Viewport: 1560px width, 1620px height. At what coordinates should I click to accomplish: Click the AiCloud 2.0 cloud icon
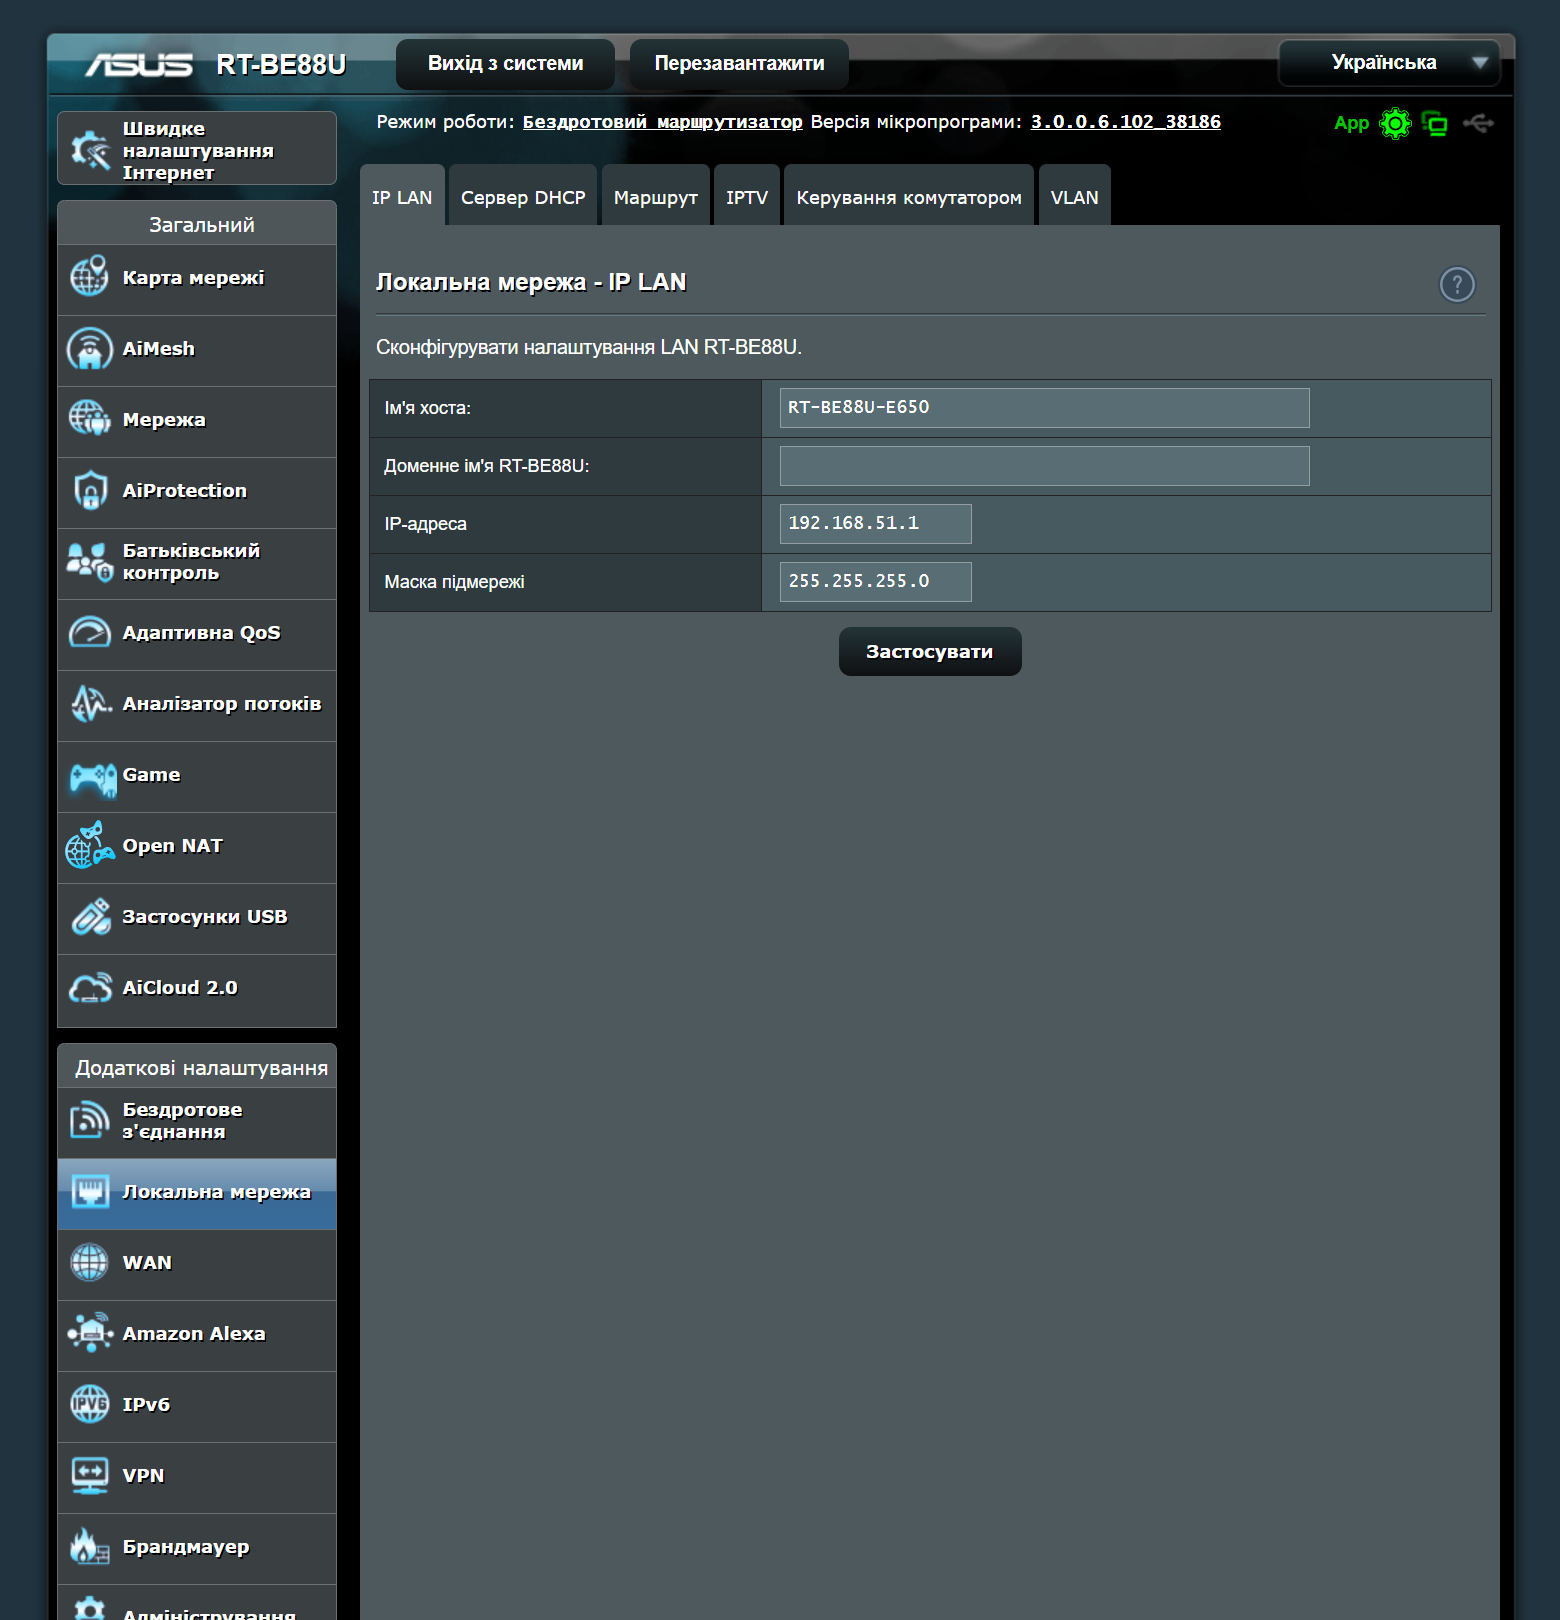tap(89, 987)
